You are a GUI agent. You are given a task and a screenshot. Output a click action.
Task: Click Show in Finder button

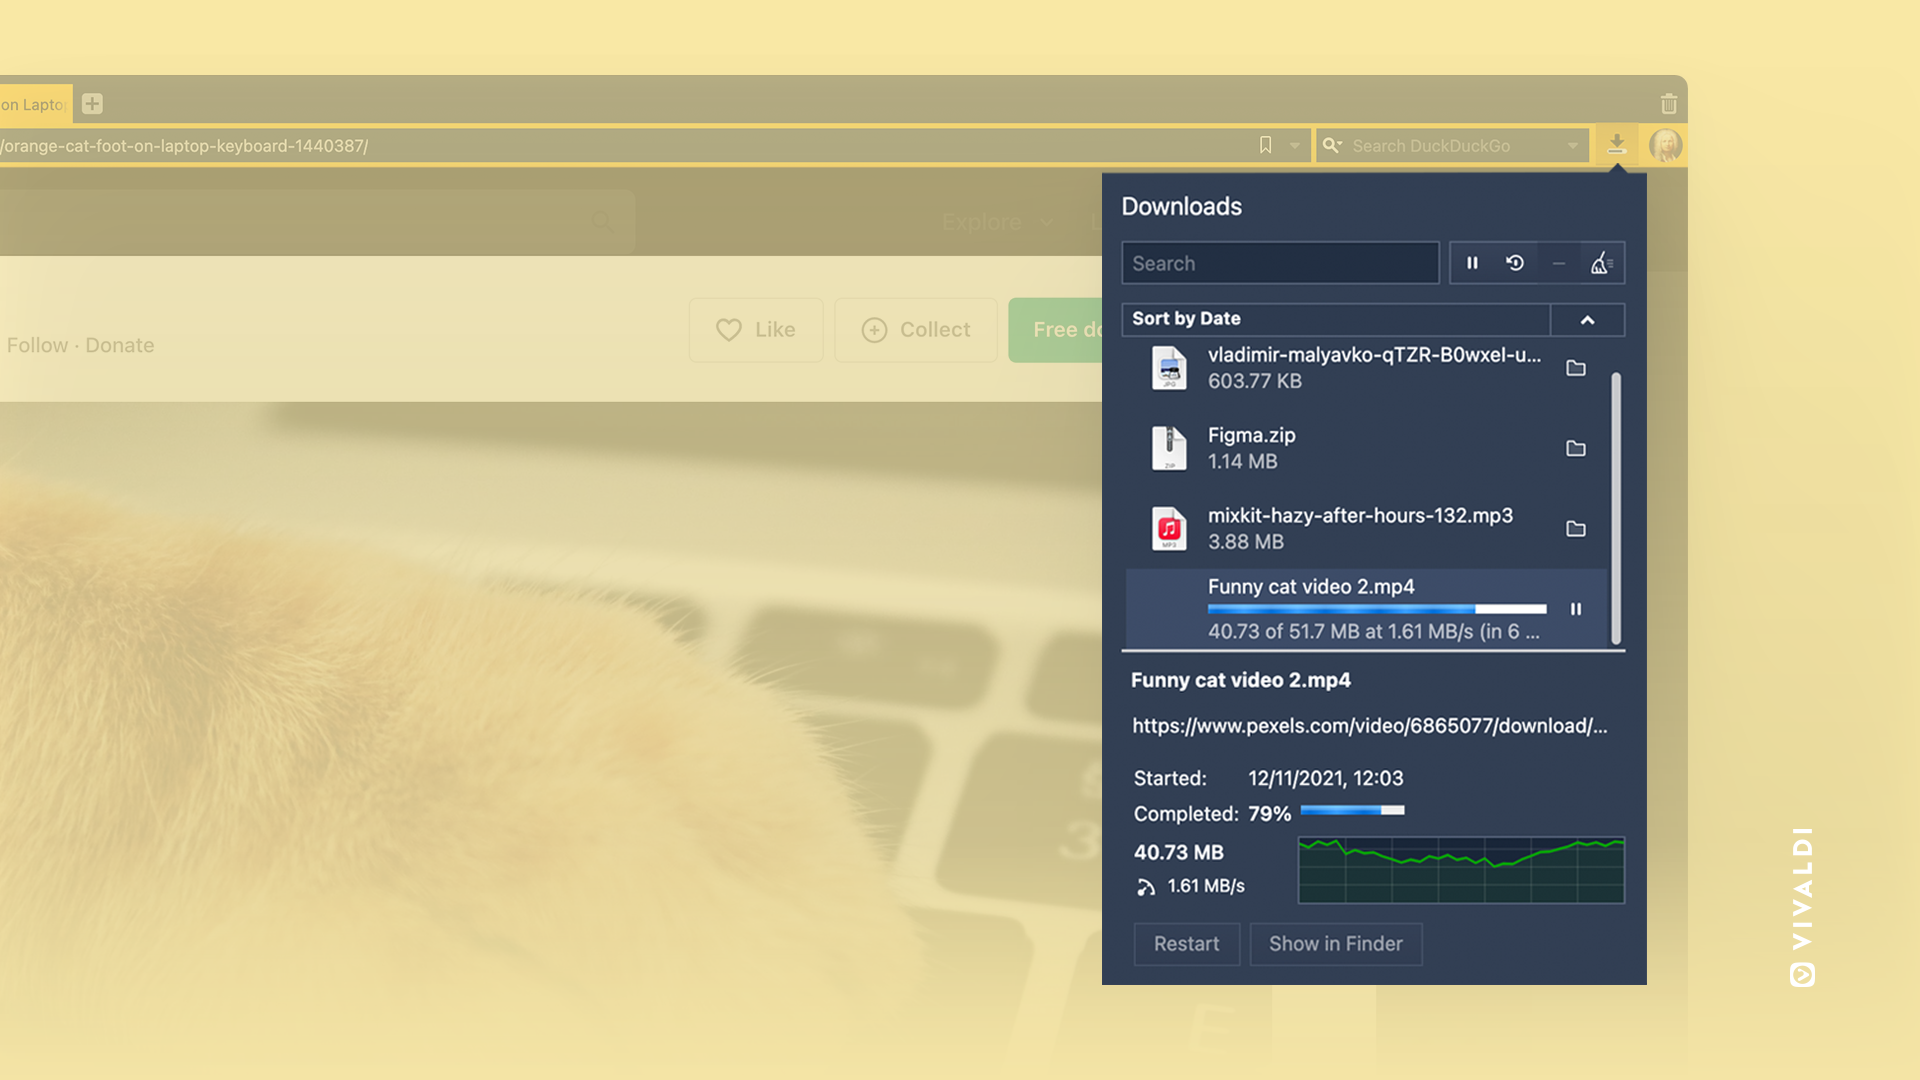point(1335,944)
